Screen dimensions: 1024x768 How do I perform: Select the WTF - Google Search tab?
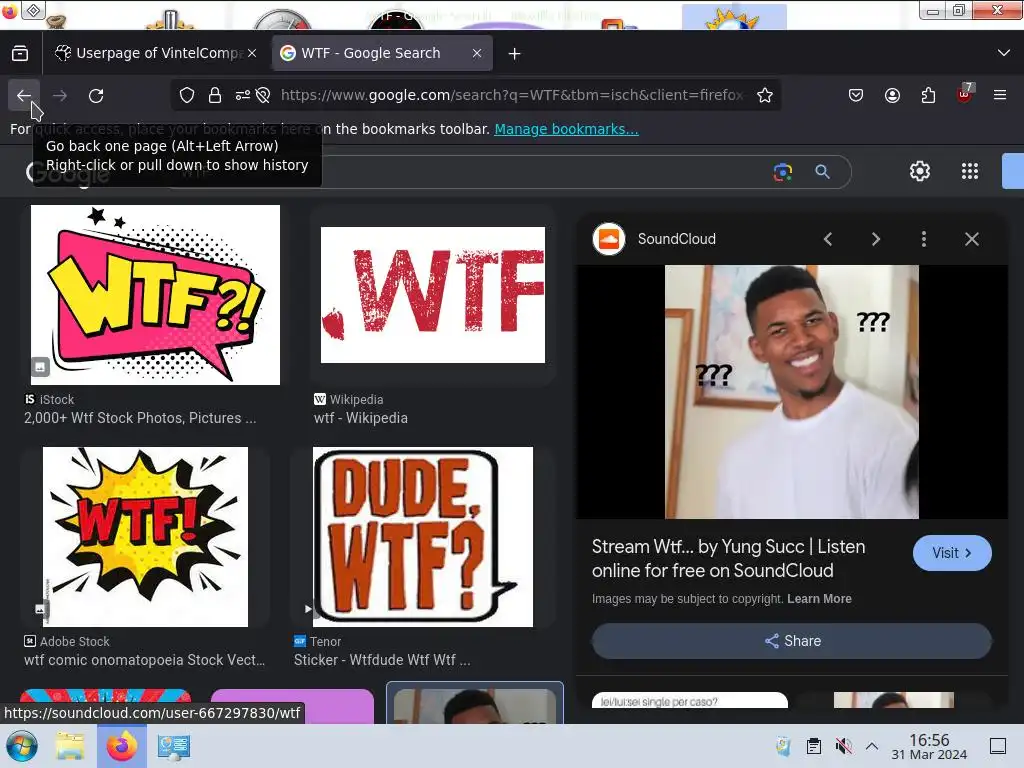tap(382, 54)
